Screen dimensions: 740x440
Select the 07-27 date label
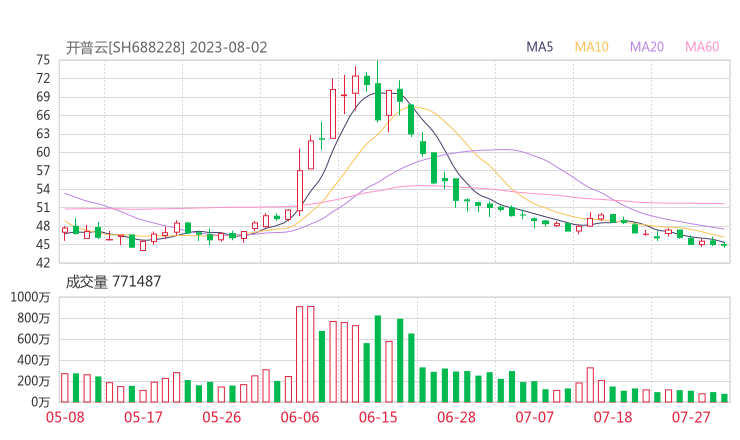point(691,417)
